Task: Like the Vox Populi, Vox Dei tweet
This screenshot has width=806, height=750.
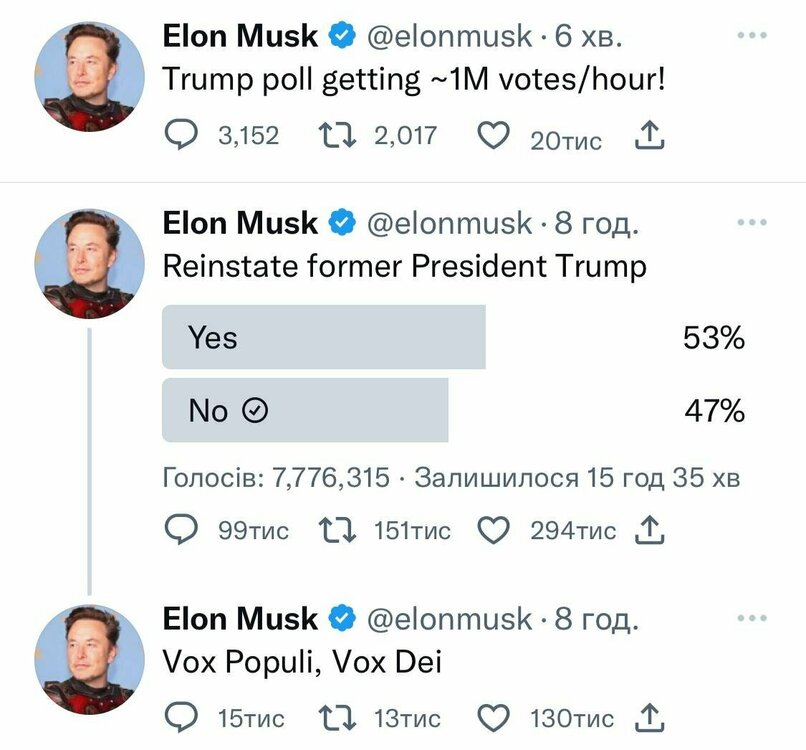Action: (494, 716)
